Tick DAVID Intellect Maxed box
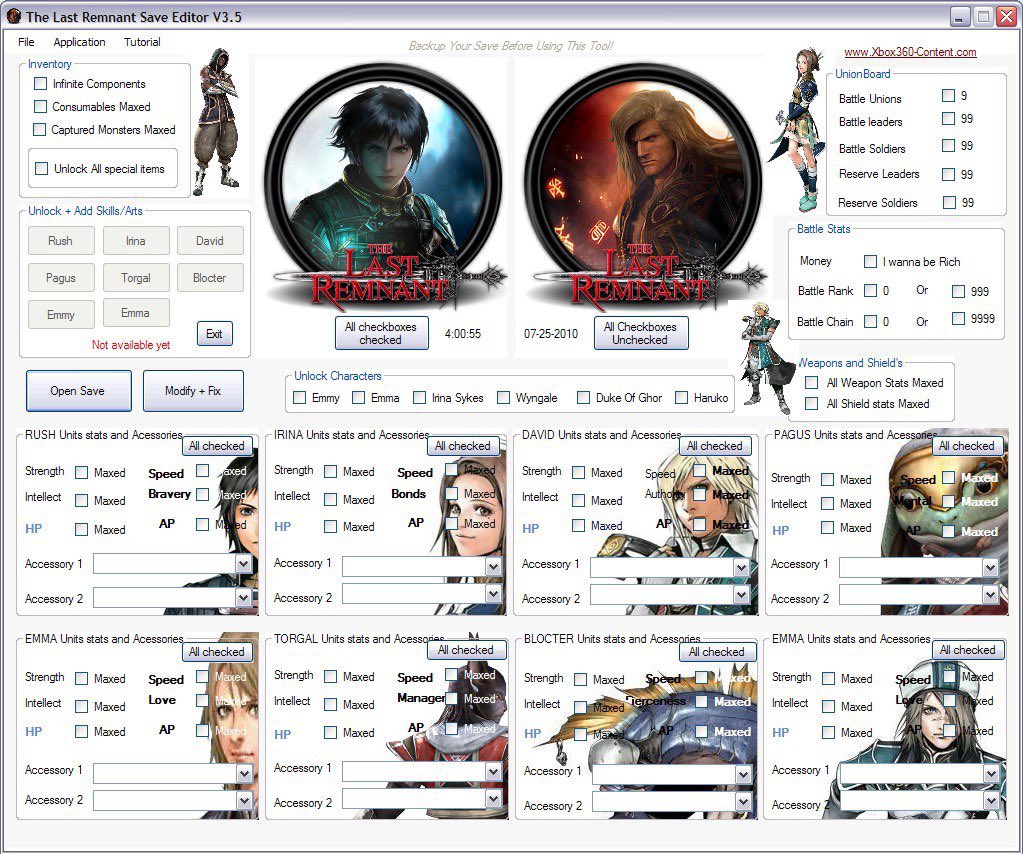 pyautogui.click(x=578, y=500)
